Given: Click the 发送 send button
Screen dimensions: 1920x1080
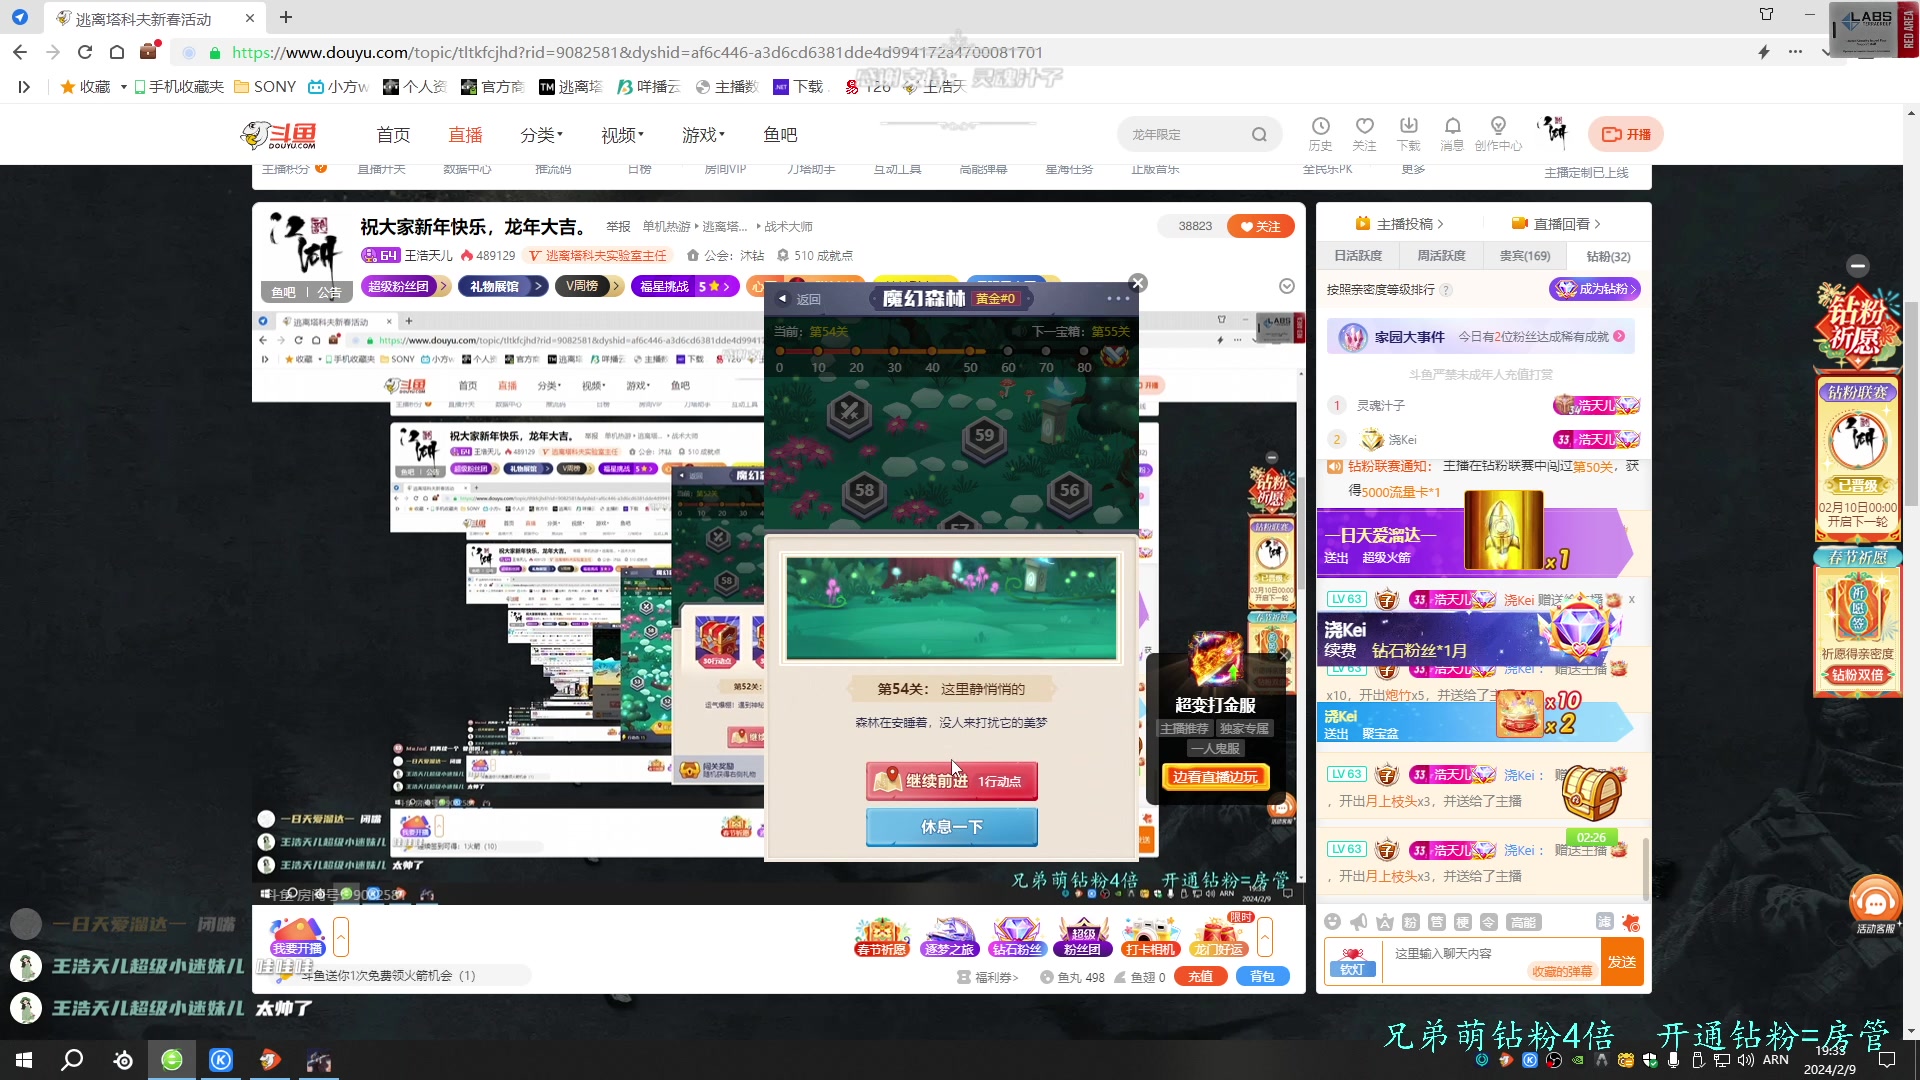Looking at the screenshot, I should point(1622,961).
